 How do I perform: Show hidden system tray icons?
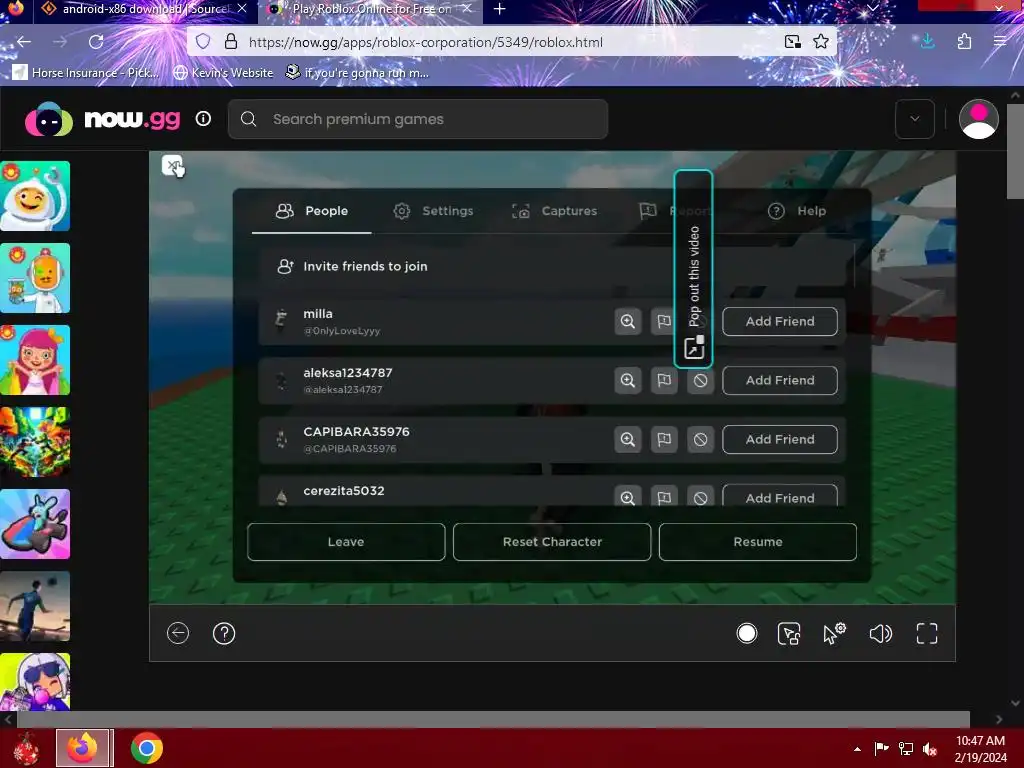(857, 749)
